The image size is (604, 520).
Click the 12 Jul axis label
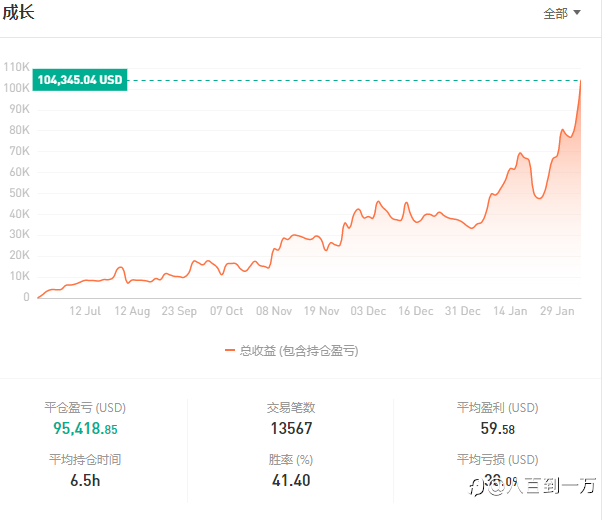85,311
